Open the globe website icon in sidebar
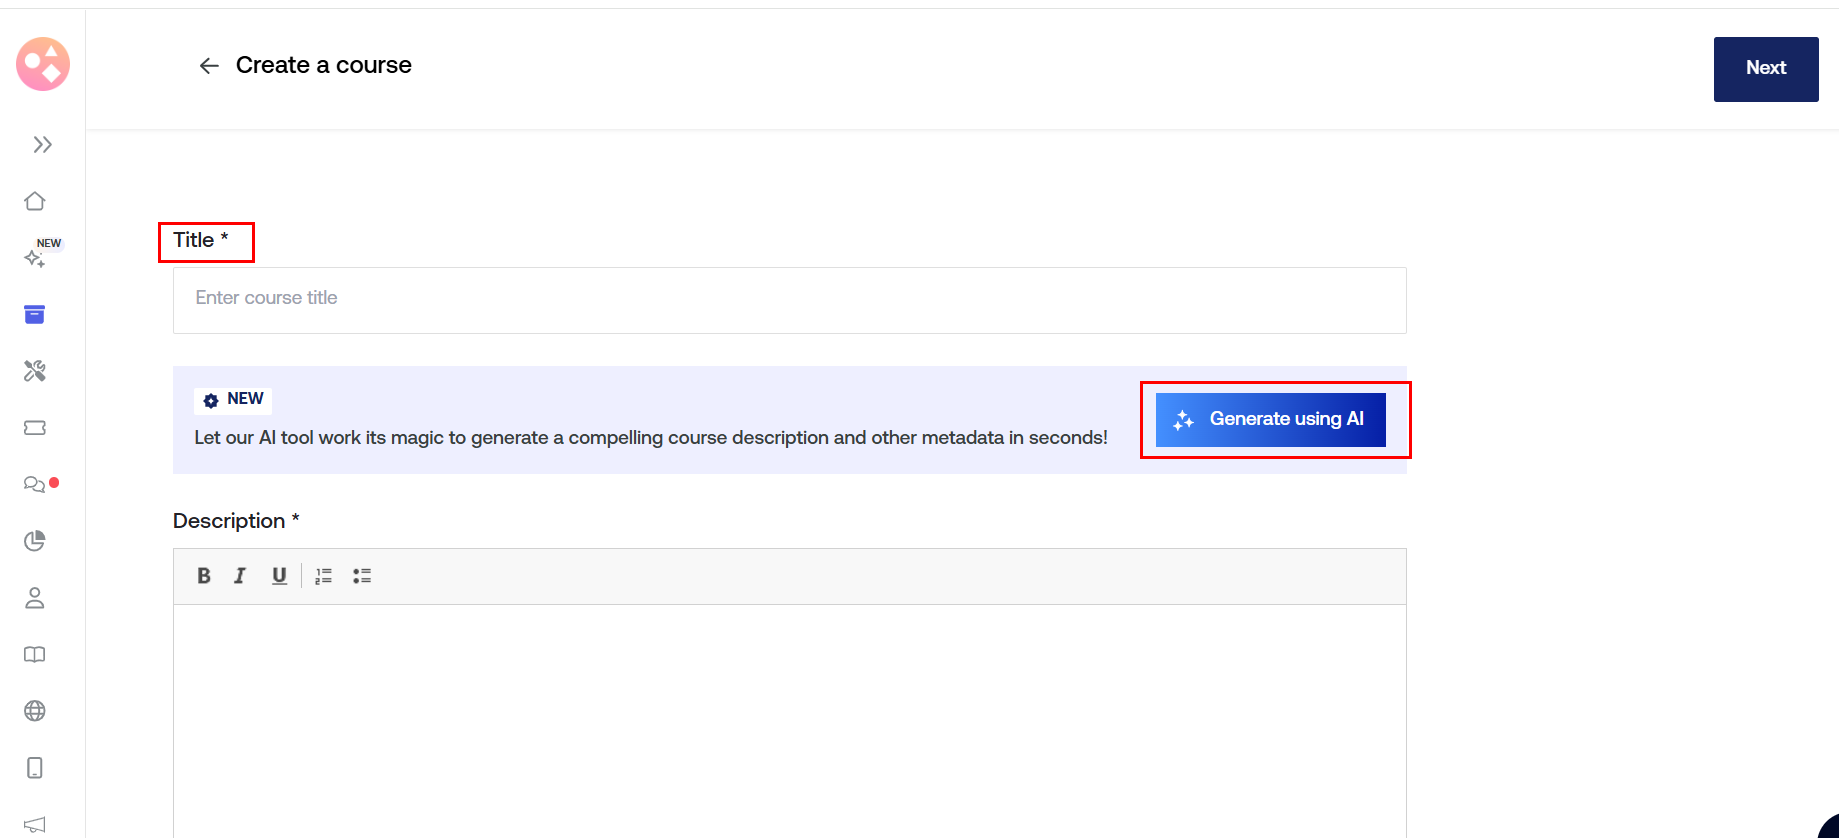This screenshot has height=838, width=1839. (35, 711)
